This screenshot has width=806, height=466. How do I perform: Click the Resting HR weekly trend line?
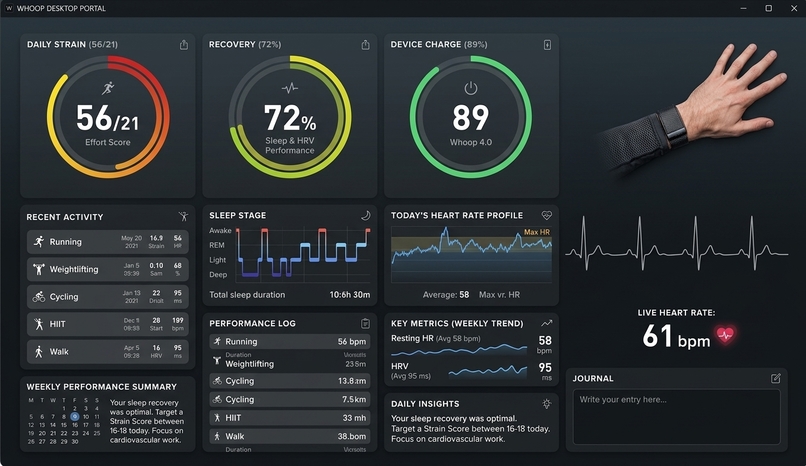[x=459, y=350]
